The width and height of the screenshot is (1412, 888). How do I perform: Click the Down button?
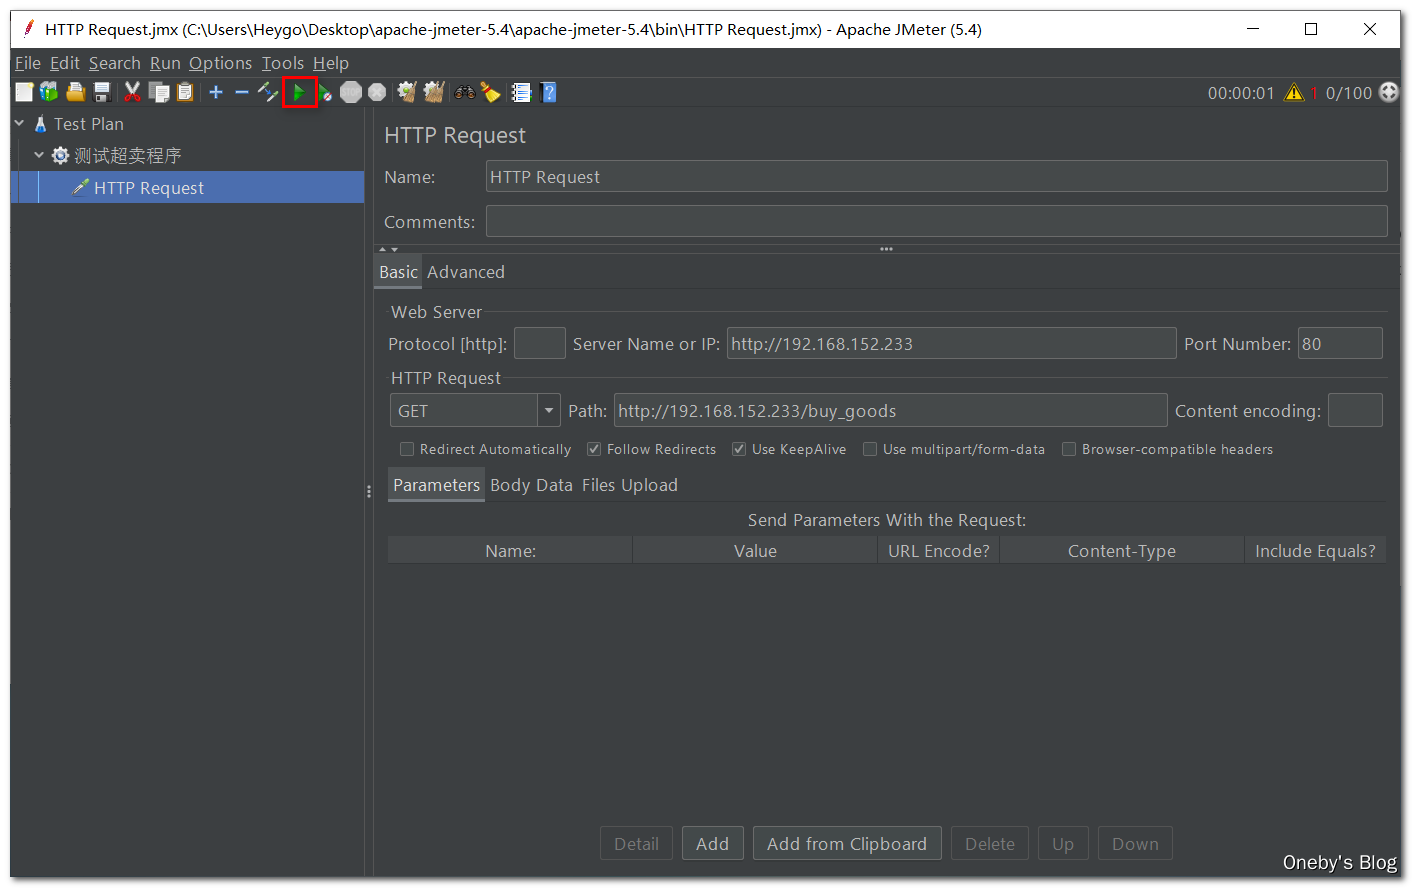pyautogui.click(x=1135, y=843)
